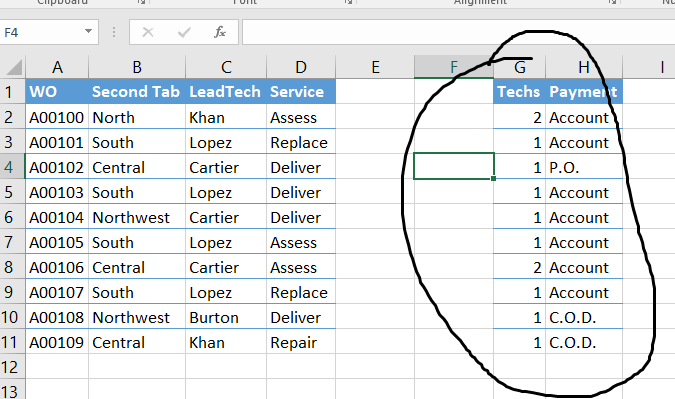Select column E header

[x=375, y=67]
